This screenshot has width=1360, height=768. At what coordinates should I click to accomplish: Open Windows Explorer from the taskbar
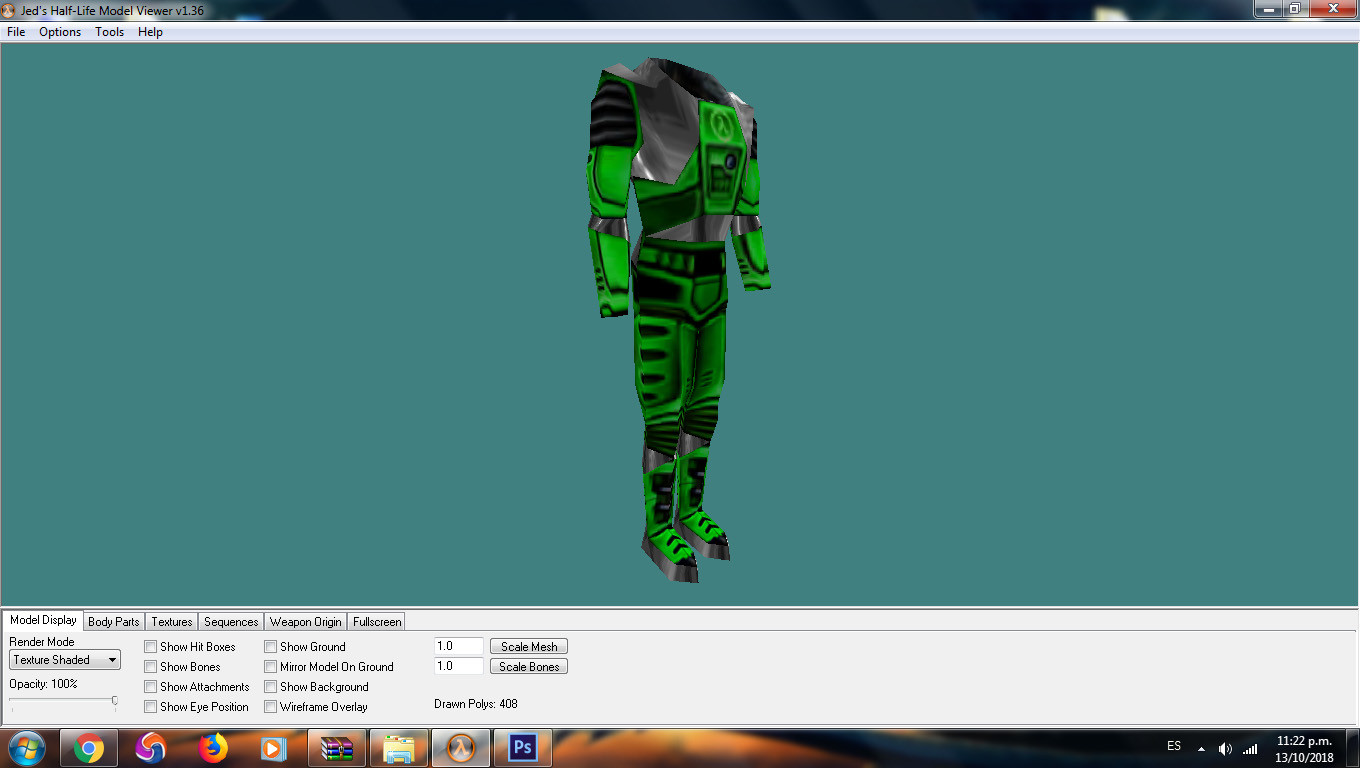pyautogui.click(x=398, y=747)
